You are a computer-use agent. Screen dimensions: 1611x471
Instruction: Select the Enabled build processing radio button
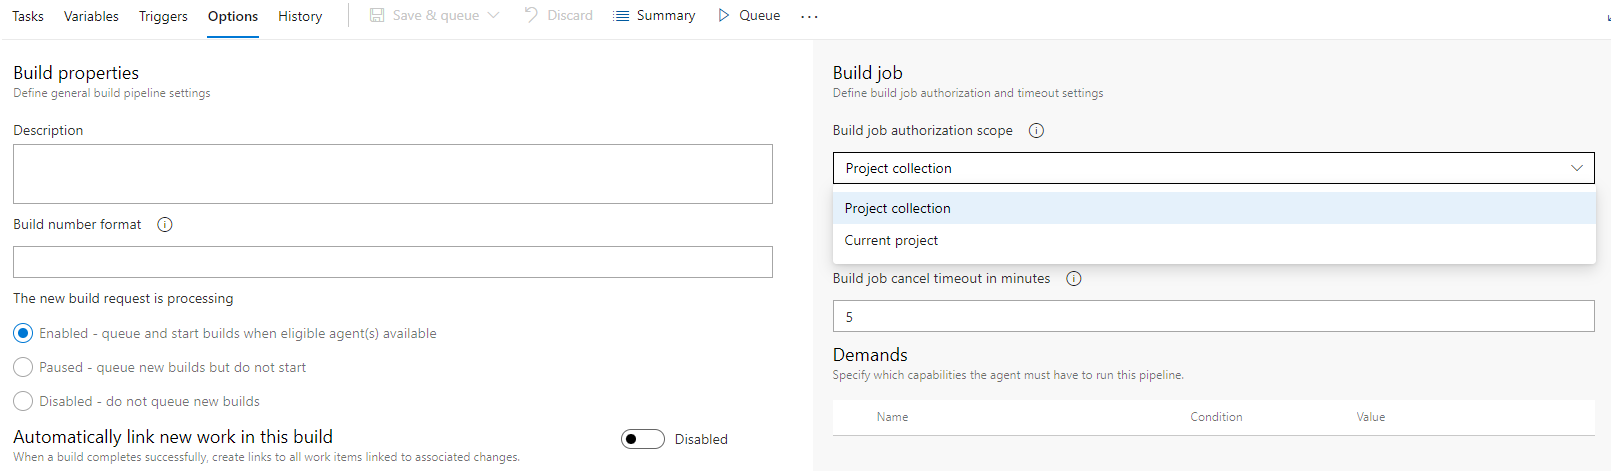click(23, 333)
